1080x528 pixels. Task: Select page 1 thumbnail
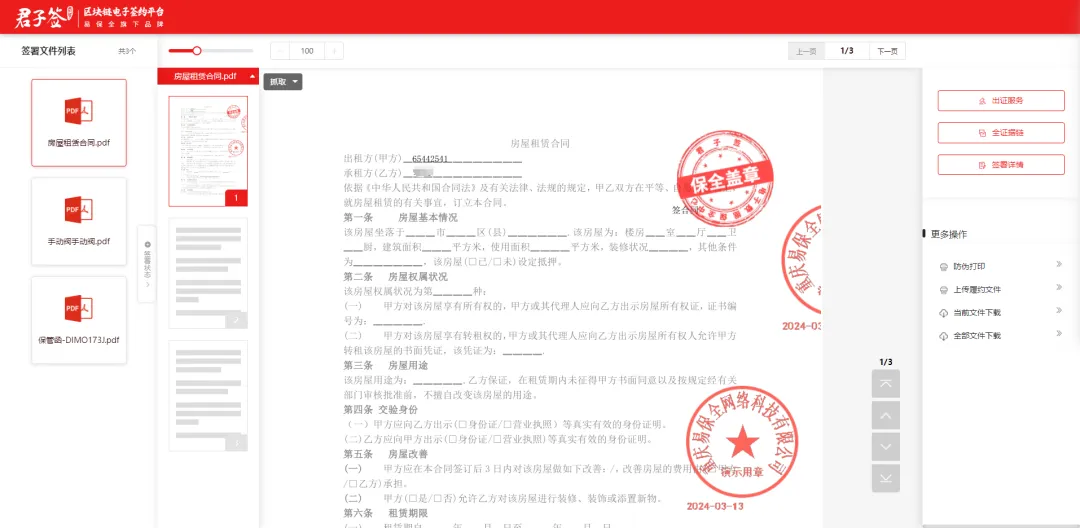[x=208, y=151]
